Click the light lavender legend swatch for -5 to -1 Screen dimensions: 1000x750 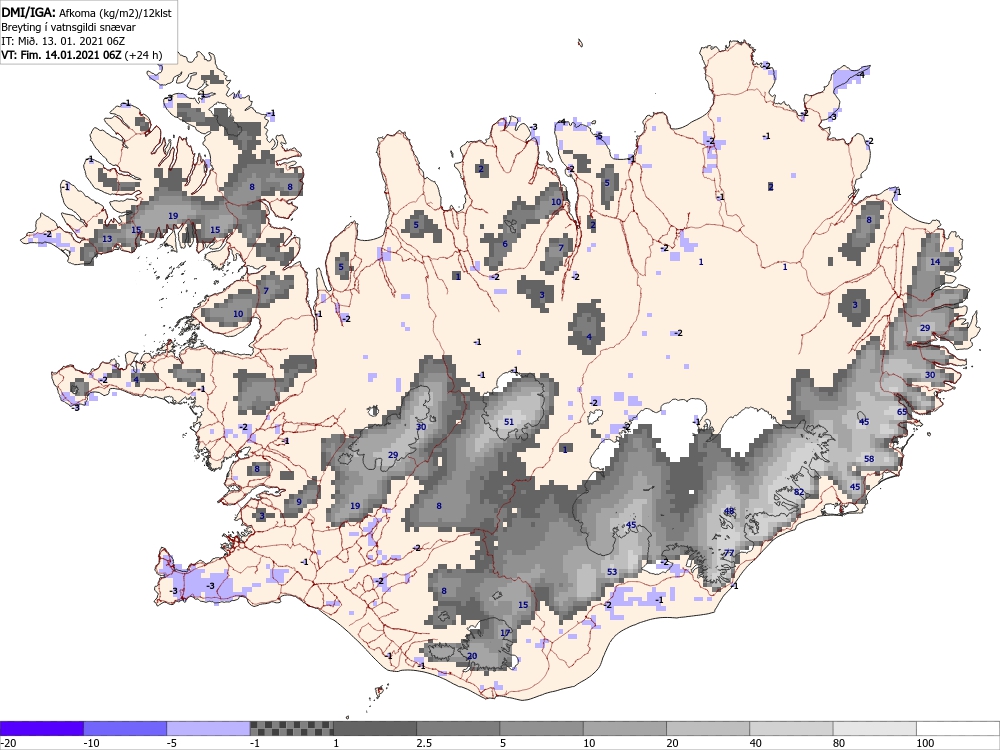(x=209, y=728)
